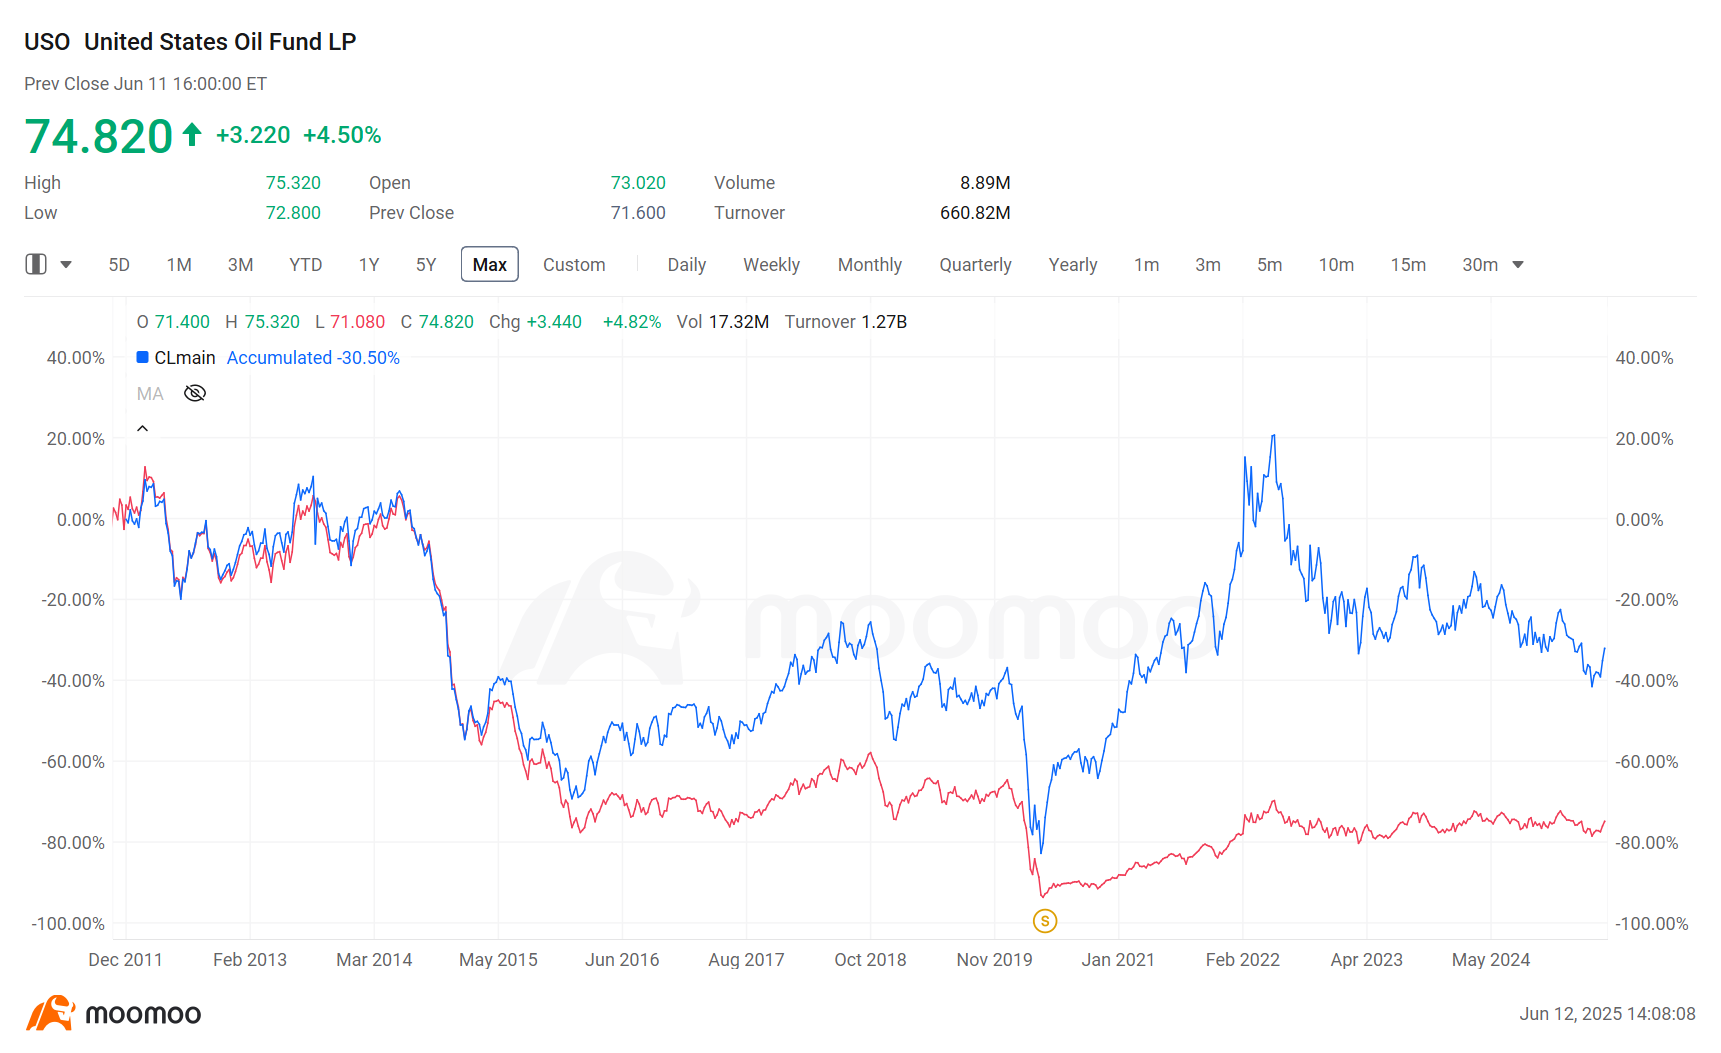The width and height of the screenshot is (1721, 1053).
Task: Click the Chg +3.440 chart readout
Action: (x=535, y=322)
